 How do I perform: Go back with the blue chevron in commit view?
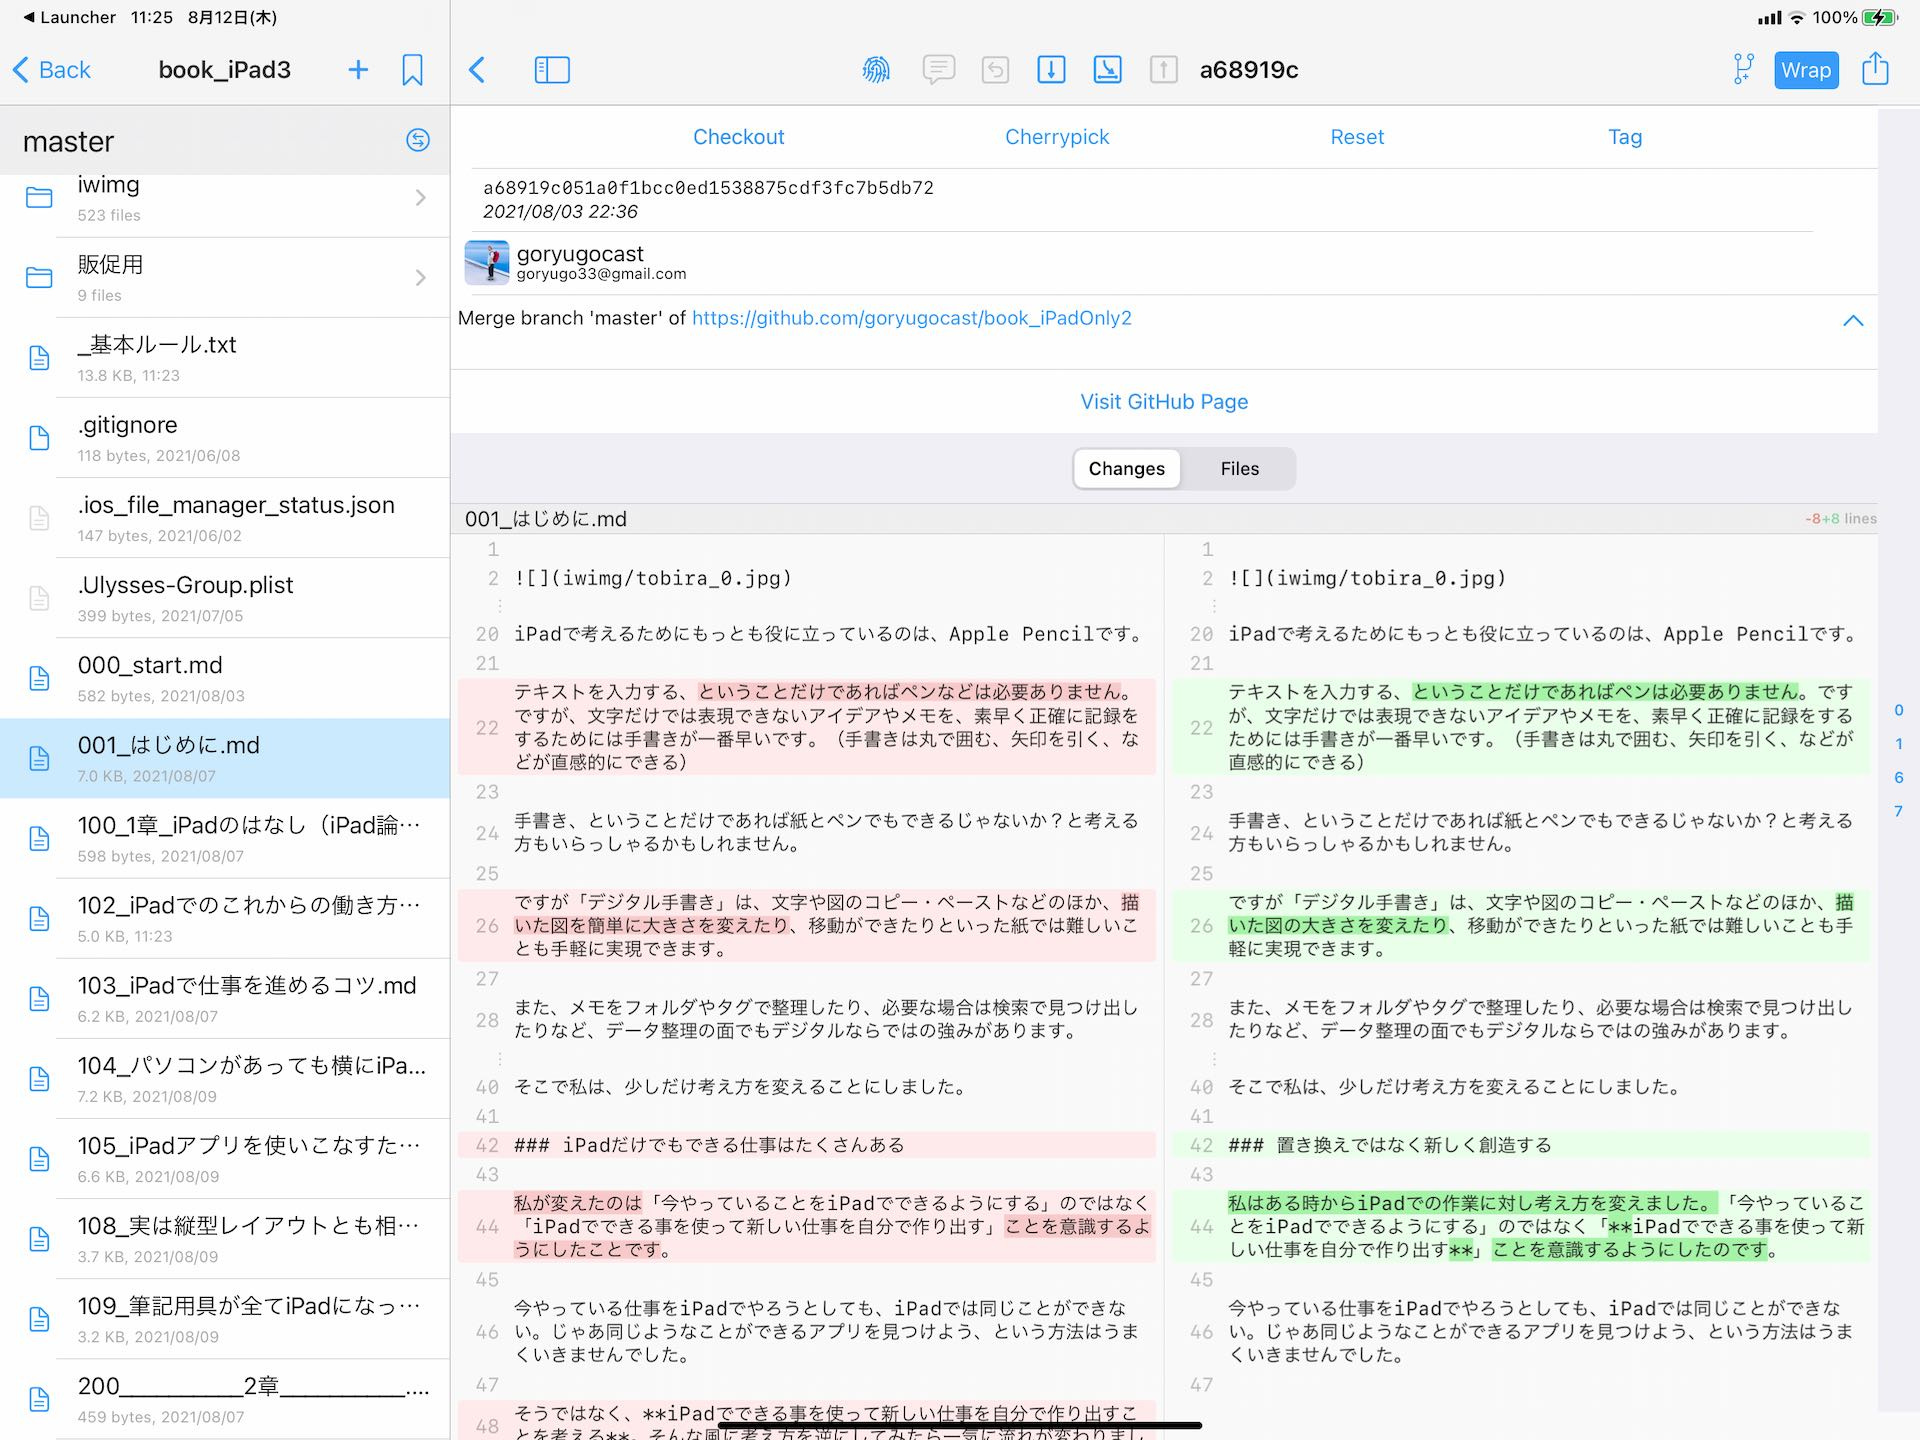477,70
